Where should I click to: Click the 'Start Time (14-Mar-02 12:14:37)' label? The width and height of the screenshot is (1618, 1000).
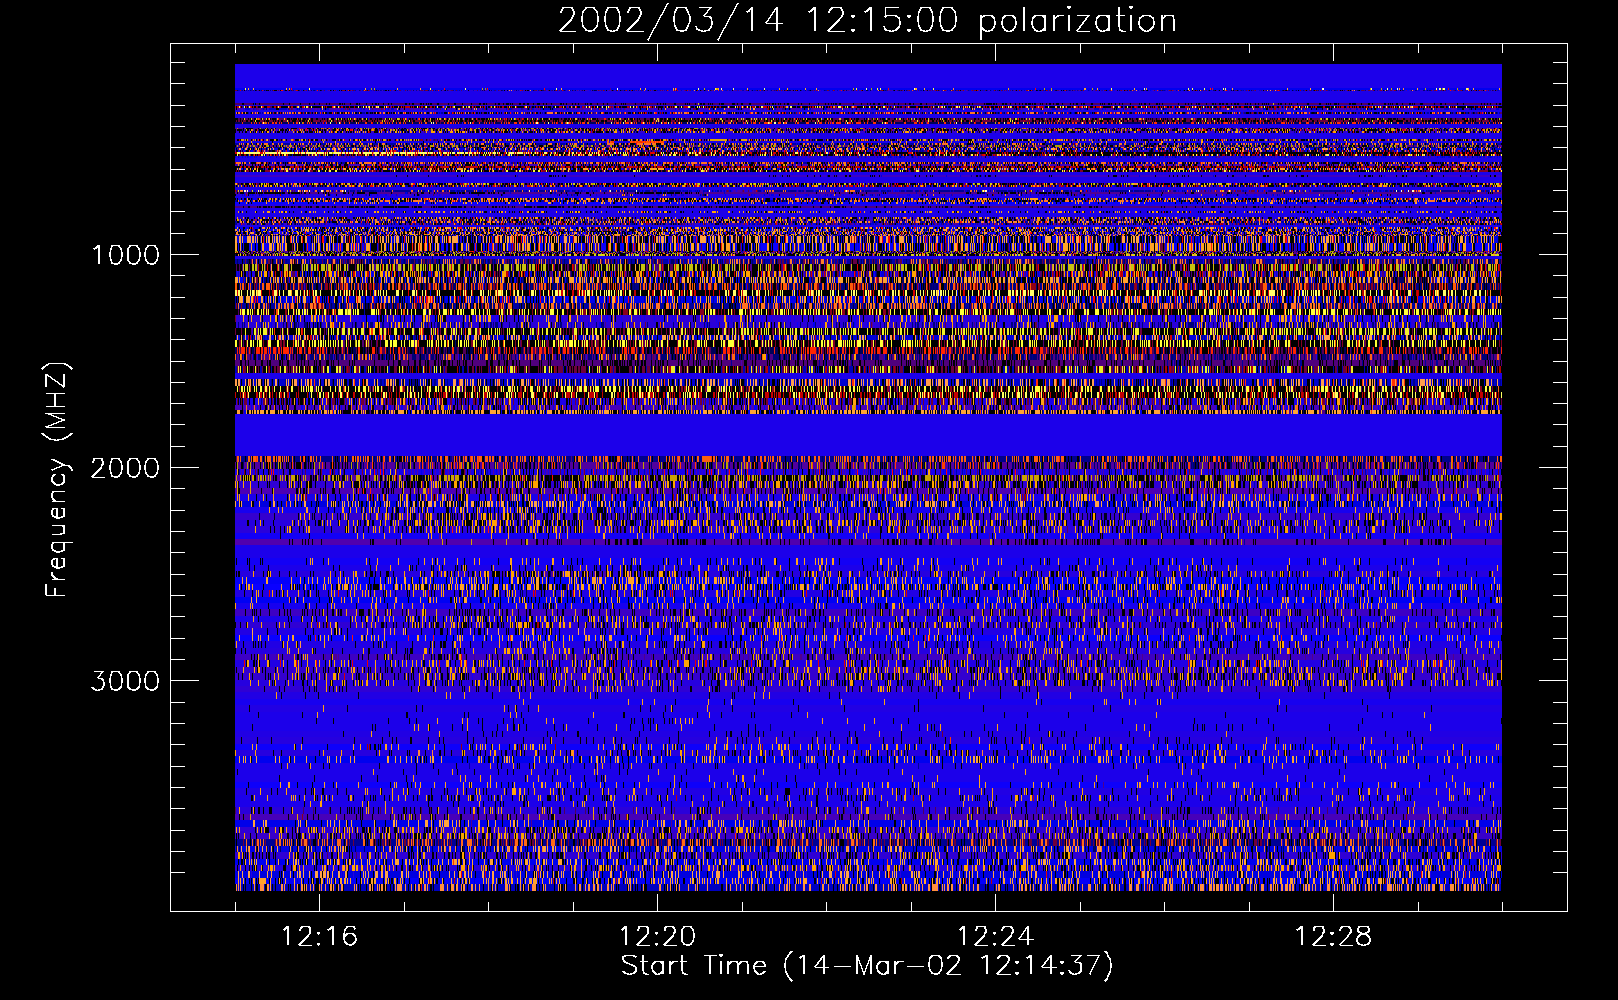(867, 966)
